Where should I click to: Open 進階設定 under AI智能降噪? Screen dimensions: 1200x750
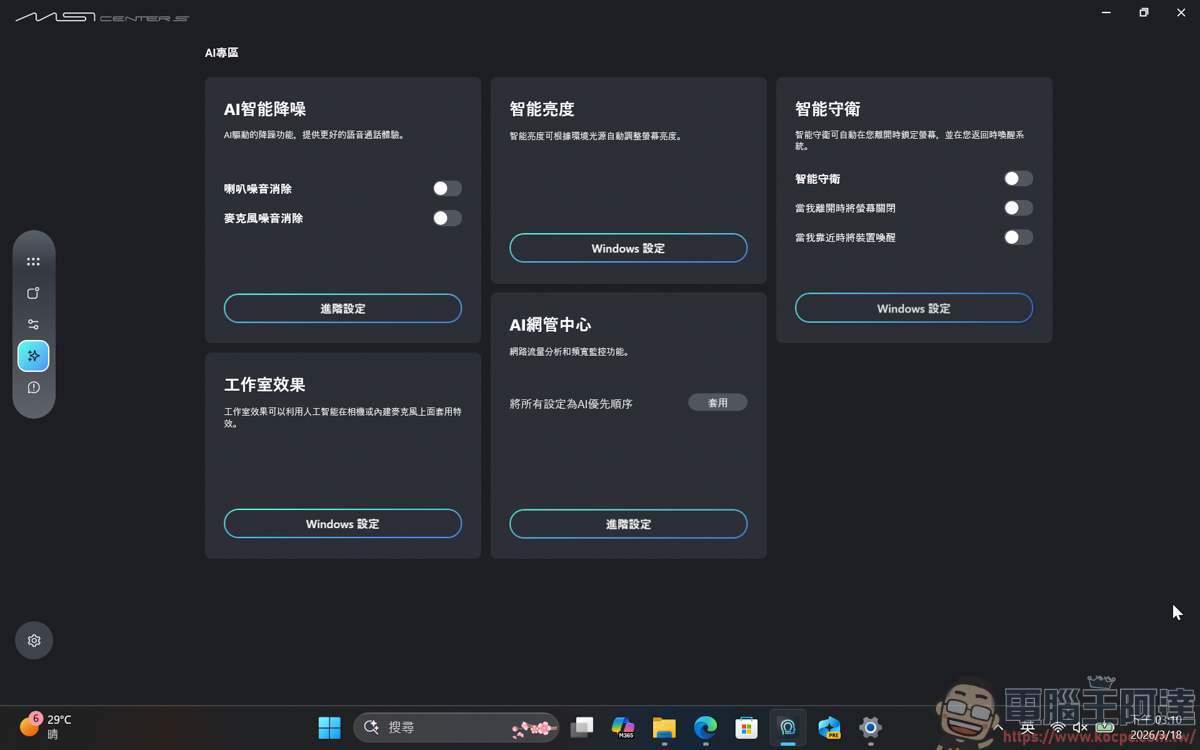pos(342,308)
